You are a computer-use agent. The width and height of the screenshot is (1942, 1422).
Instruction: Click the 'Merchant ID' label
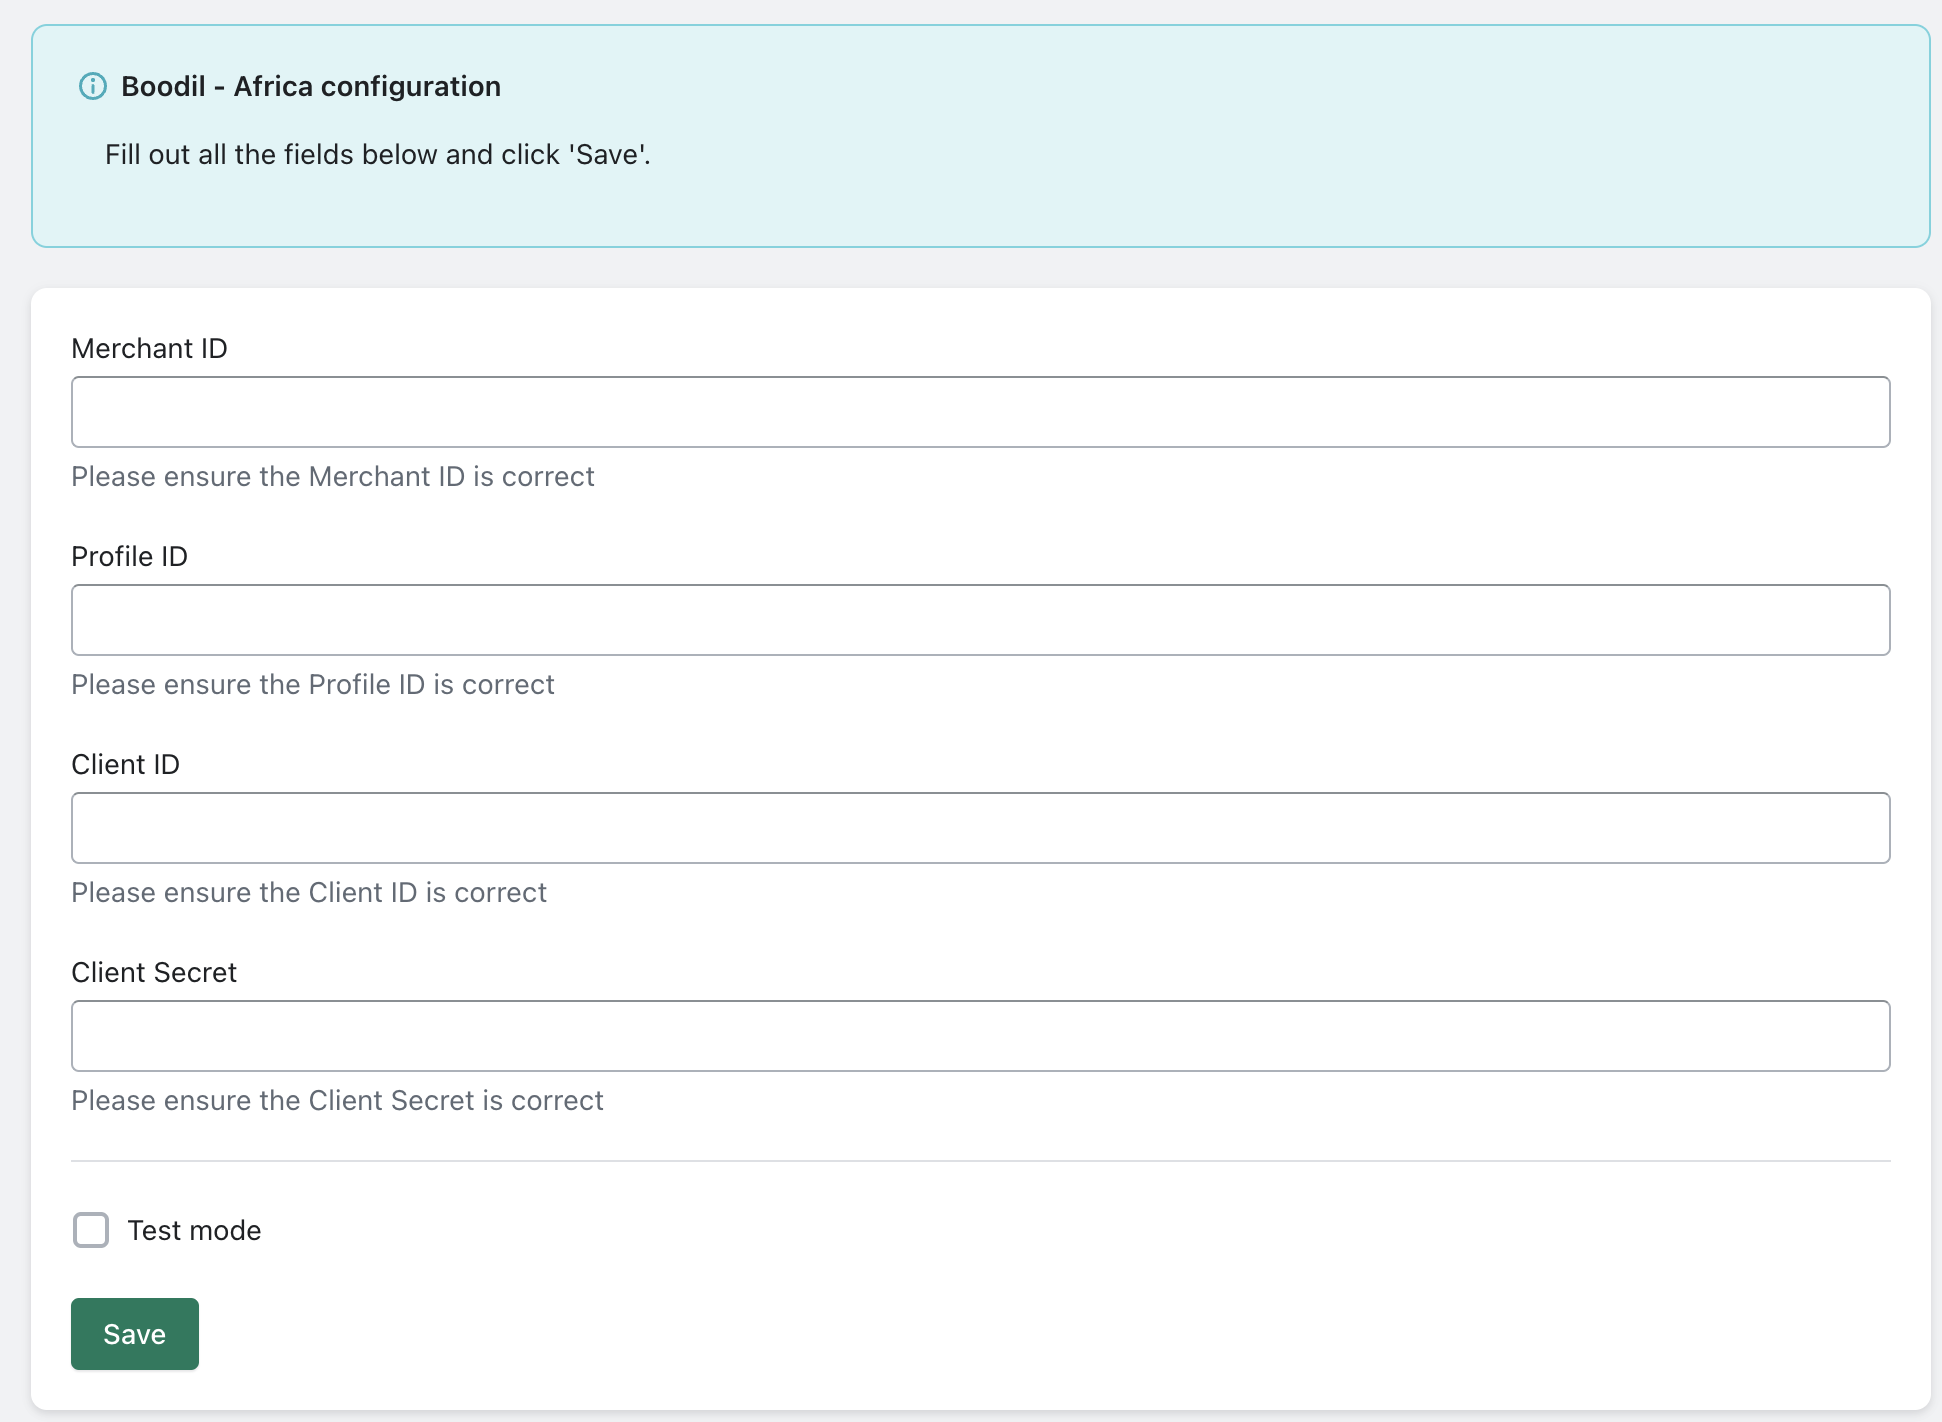(149, 348)
